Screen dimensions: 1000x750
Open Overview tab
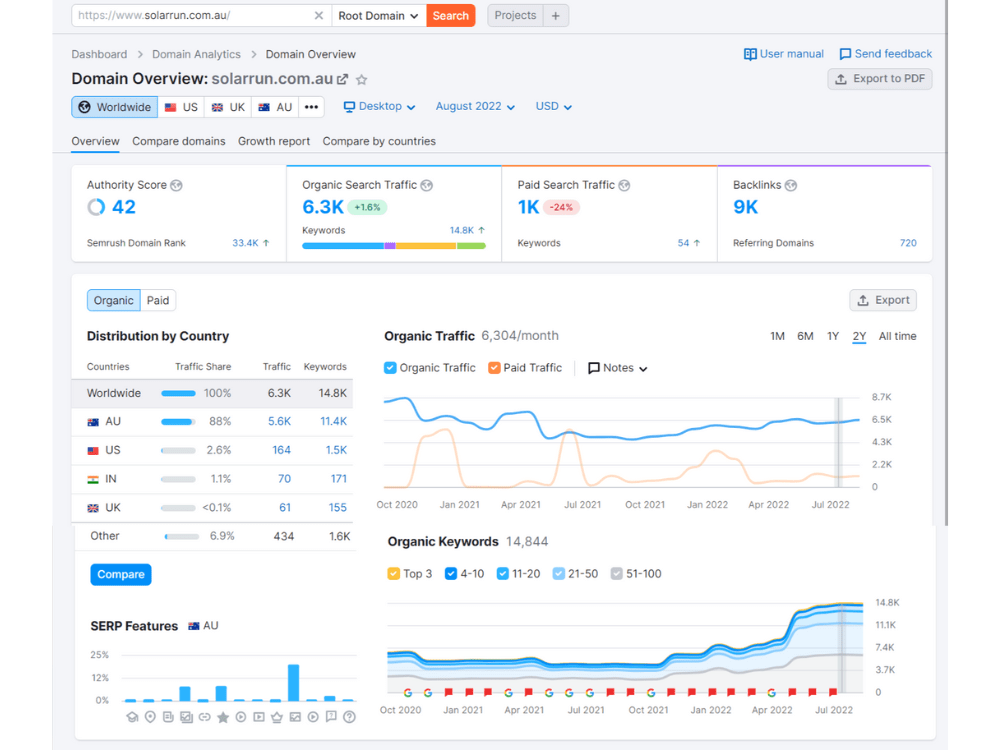coord(95,141)
